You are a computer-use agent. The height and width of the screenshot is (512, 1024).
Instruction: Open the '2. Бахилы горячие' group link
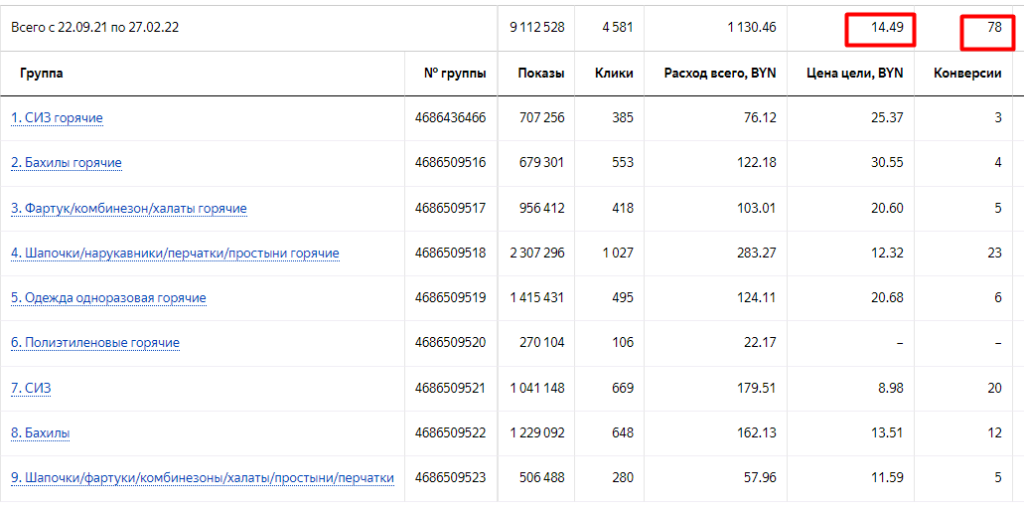66,163
